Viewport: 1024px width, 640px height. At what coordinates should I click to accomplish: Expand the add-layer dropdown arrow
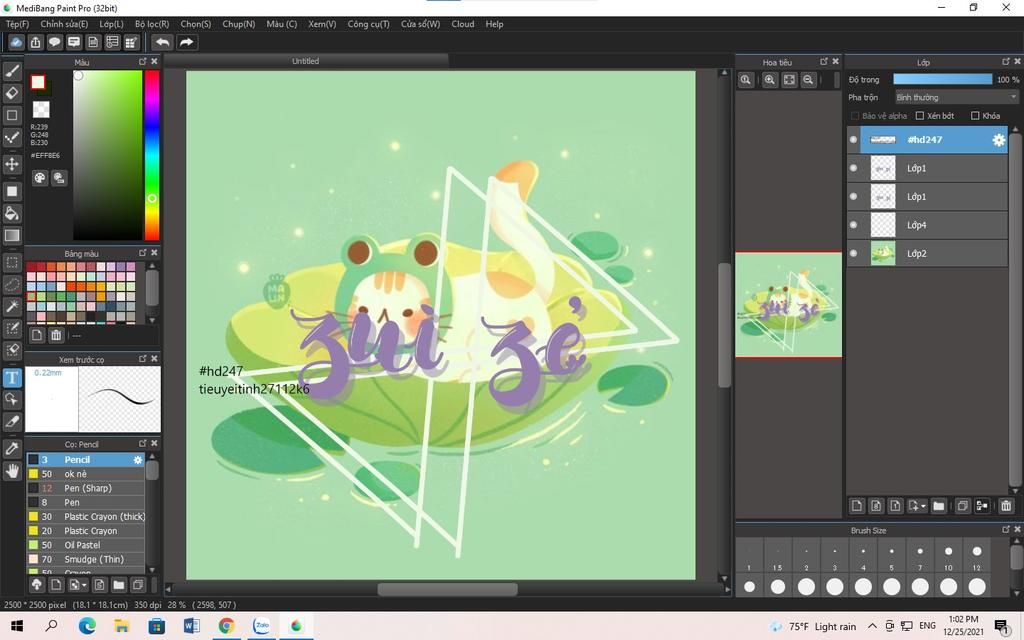click(917, 505)
